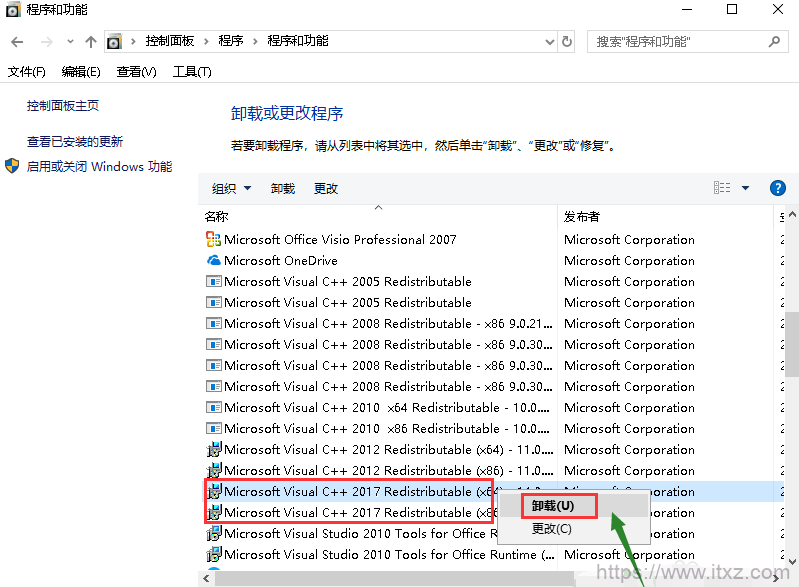Click 程序 in the address breadcrumb
The image size is (799, 587).
pos(231,41)
